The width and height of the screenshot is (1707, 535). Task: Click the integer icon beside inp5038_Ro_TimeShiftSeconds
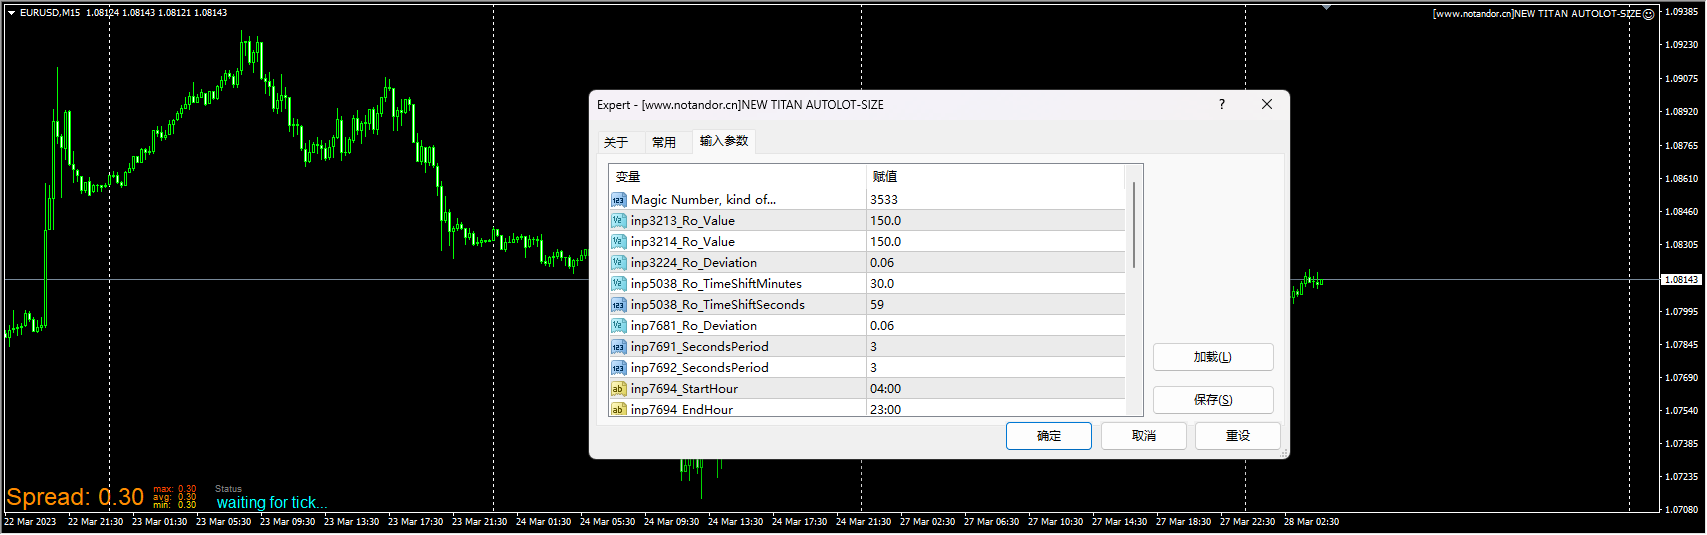[618, 305]
